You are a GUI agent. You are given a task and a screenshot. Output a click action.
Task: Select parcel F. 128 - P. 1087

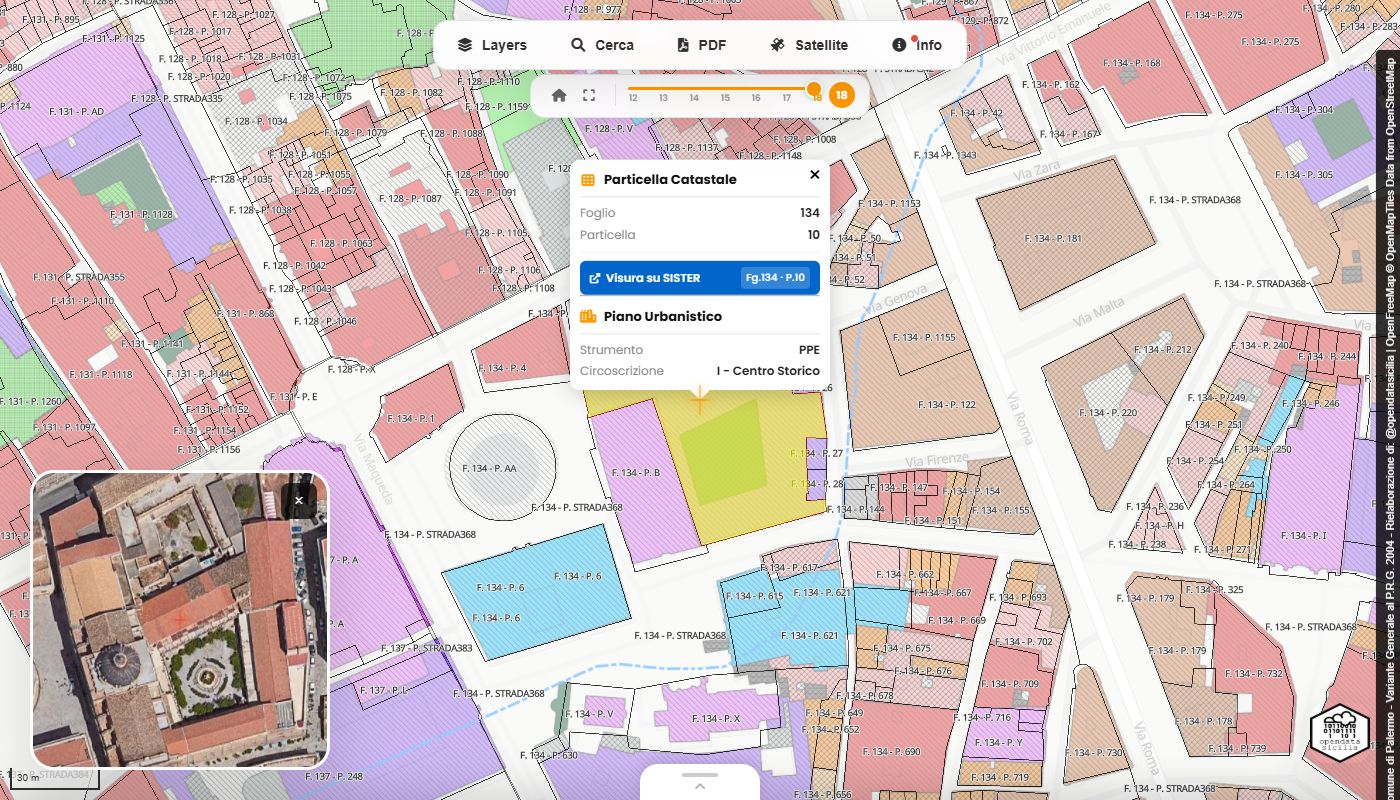[x=410, y=199]
